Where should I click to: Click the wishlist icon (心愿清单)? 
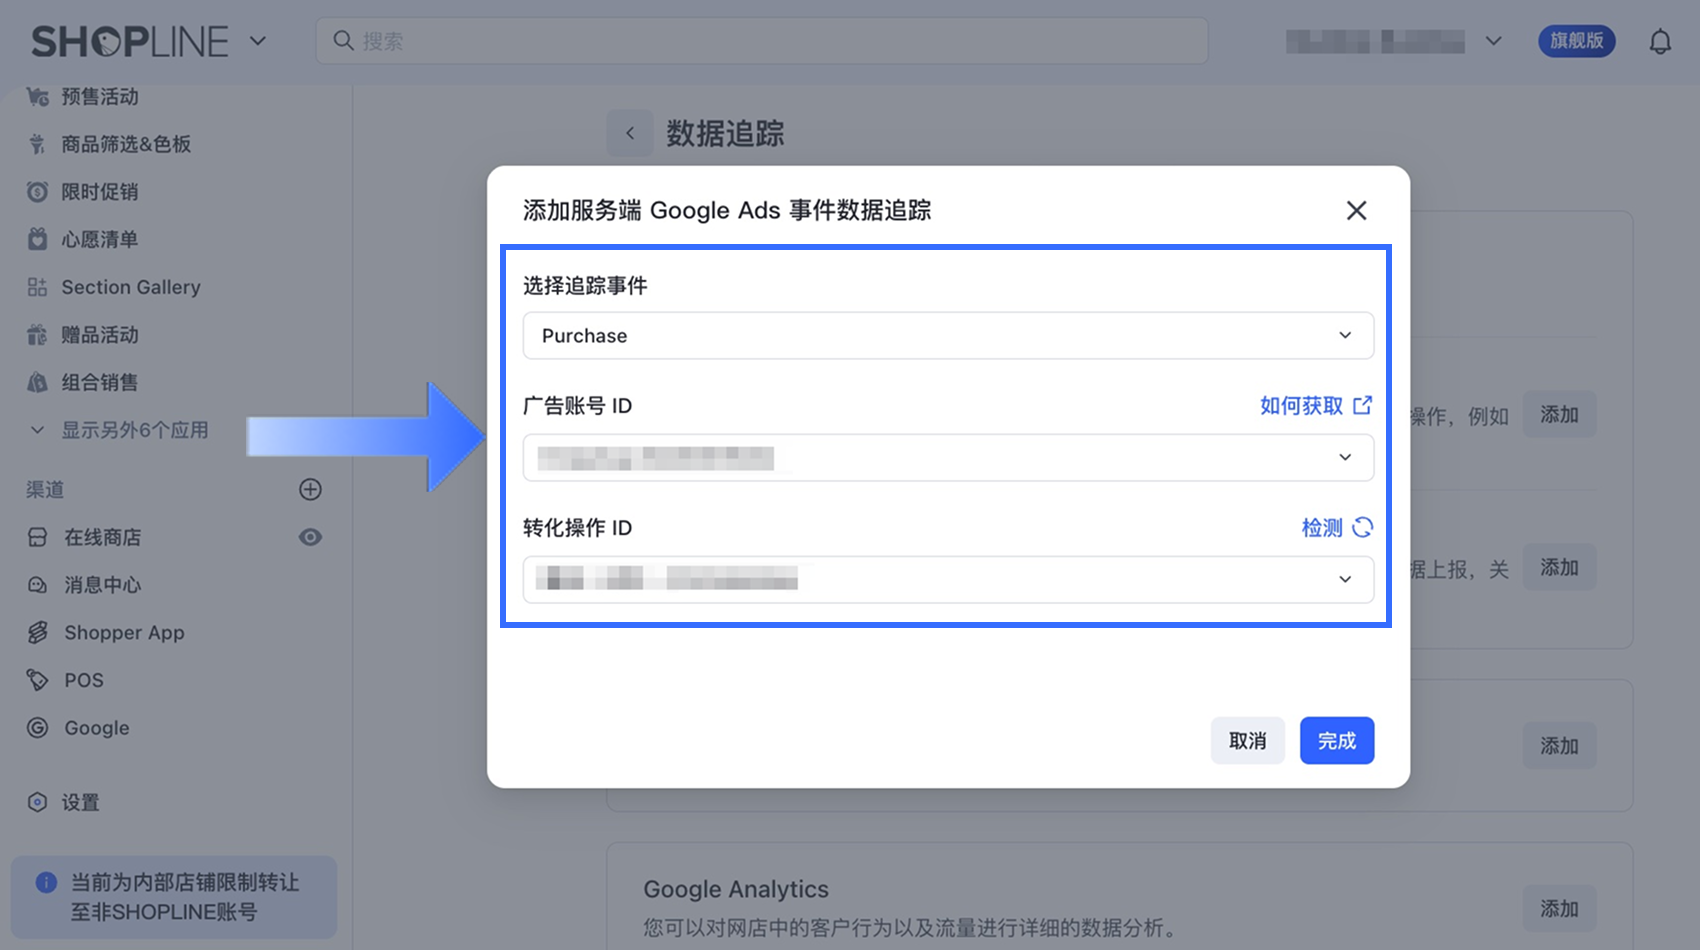[38, 239]
